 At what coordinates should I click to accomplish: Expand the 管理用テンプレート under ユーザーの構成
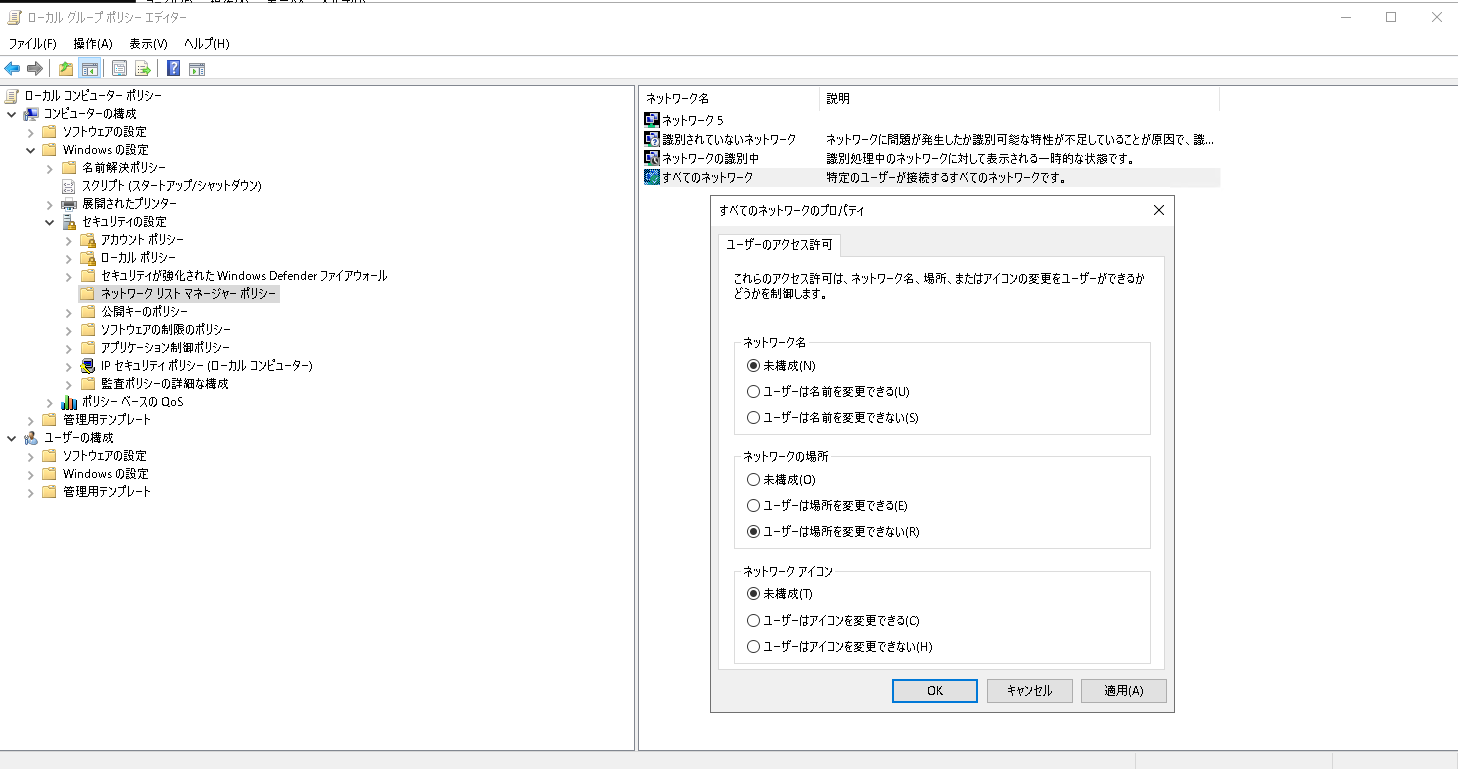pyautogui.click(x=30, y=492)
